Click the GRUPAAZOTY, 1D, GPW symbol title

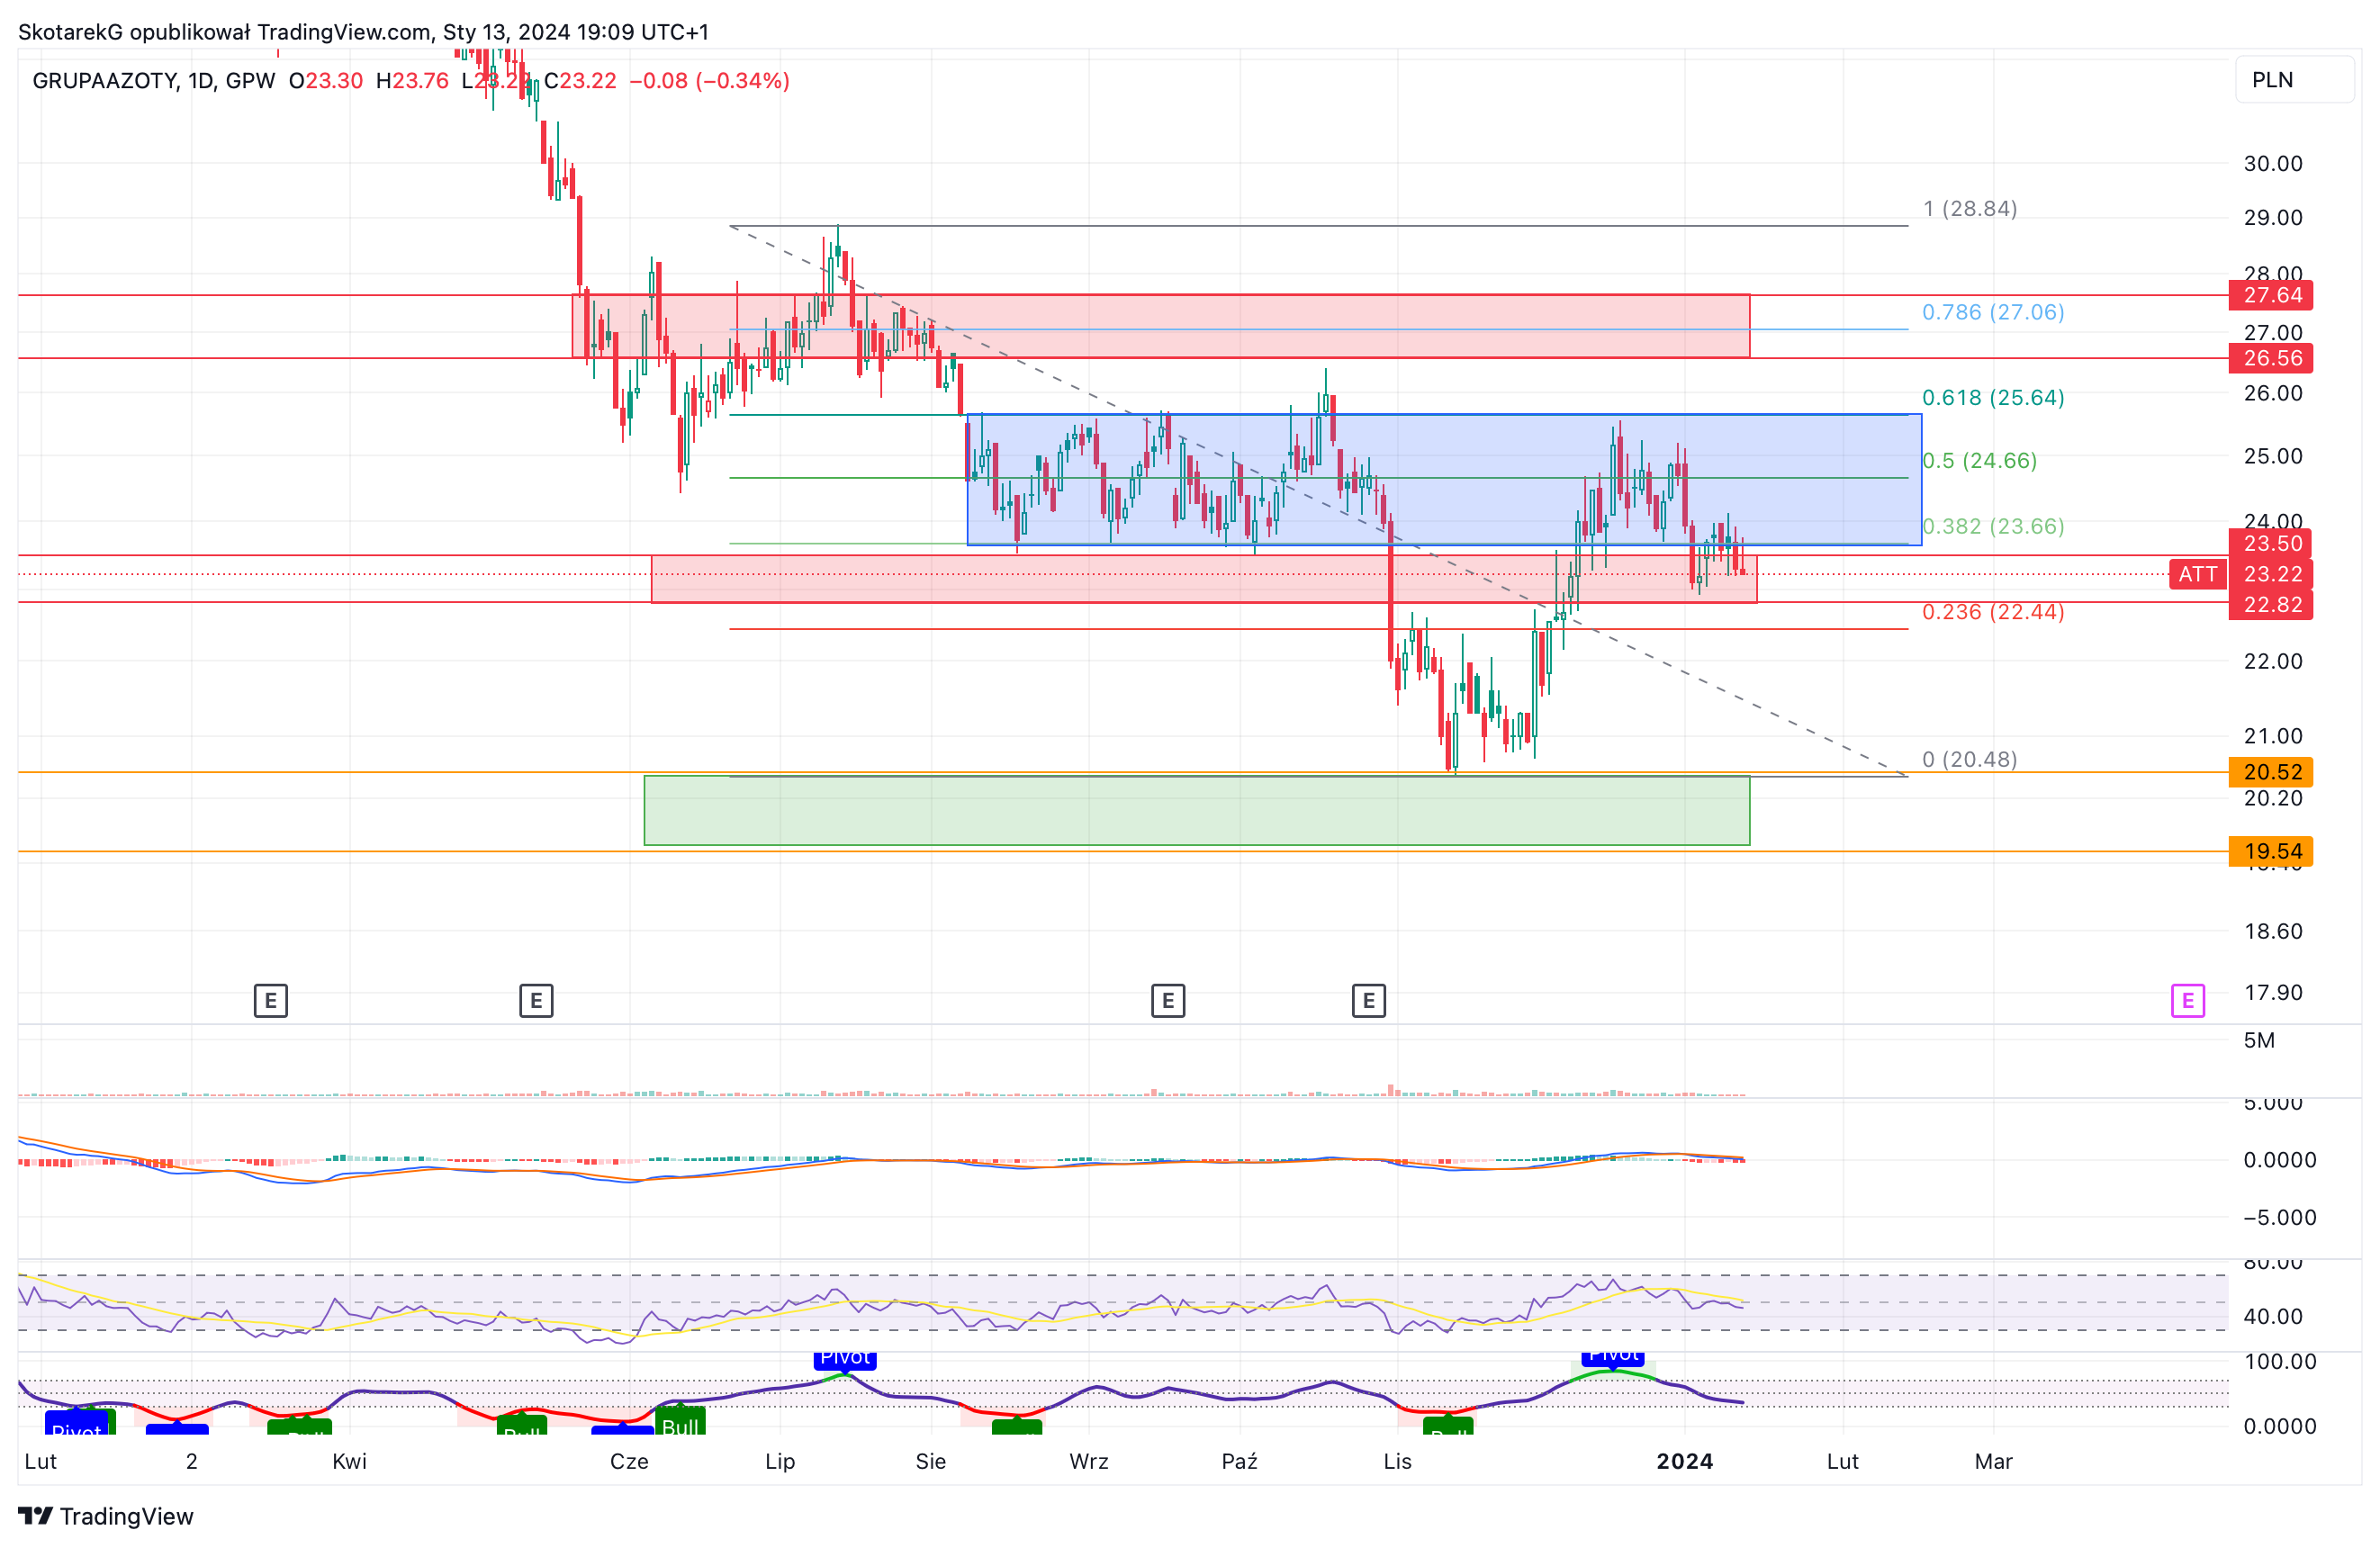pyautogui.click(x=153, y=80)
